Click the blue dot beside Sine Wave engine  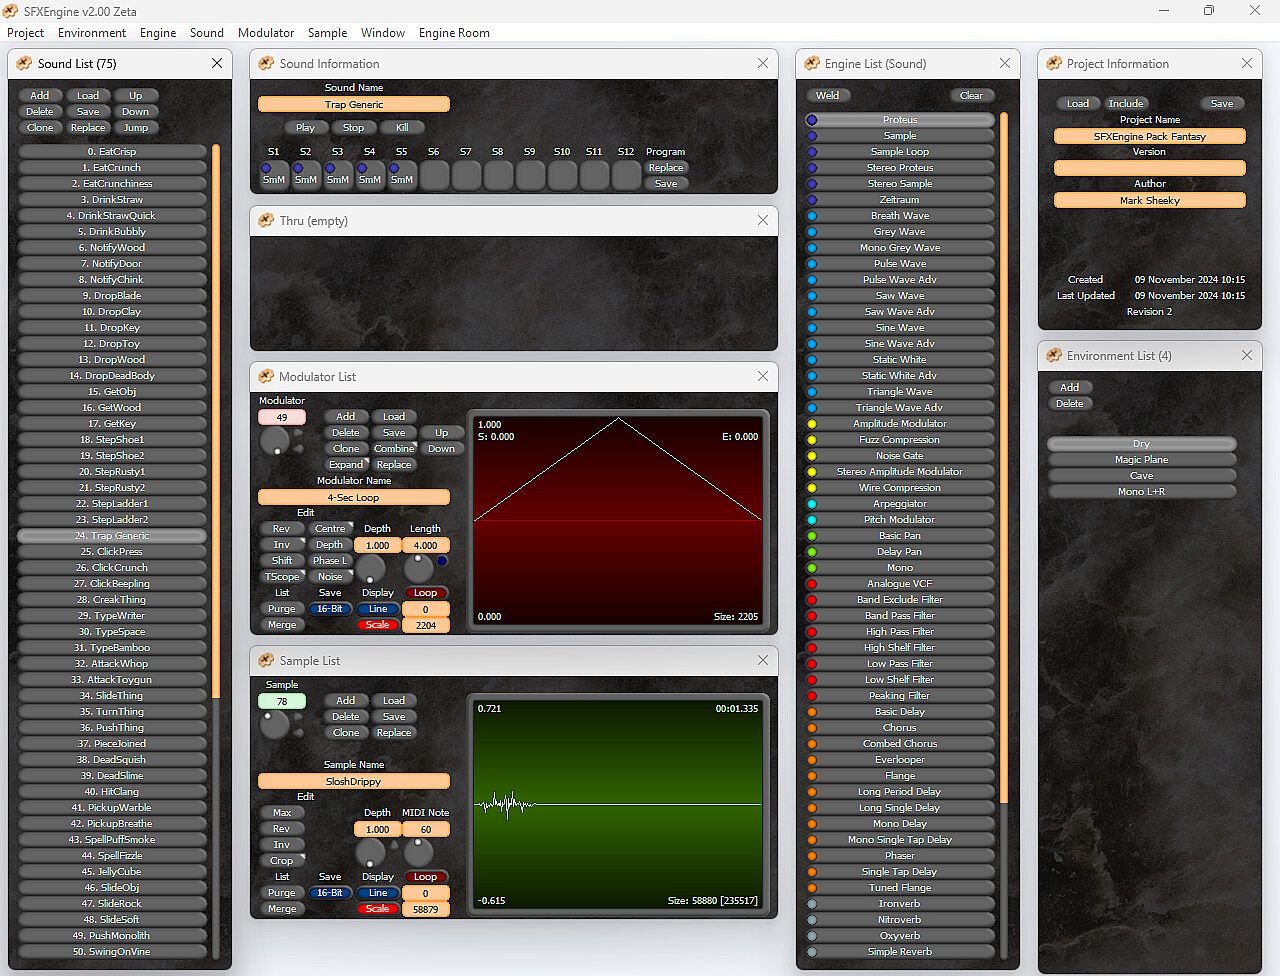tap(812, 328)
